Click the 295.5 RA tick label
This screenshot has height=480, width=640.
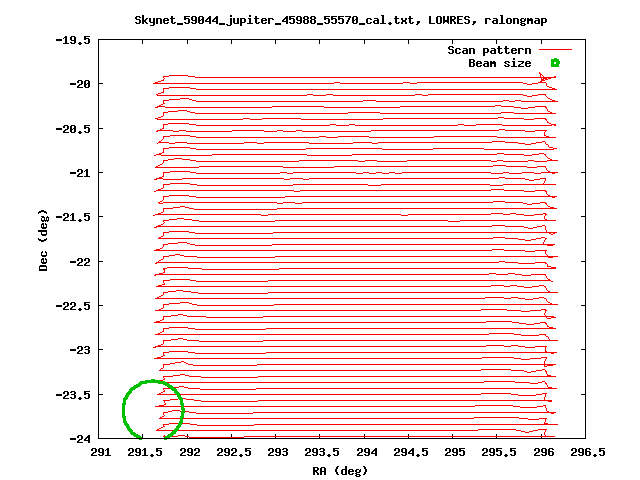click(499, 452)
